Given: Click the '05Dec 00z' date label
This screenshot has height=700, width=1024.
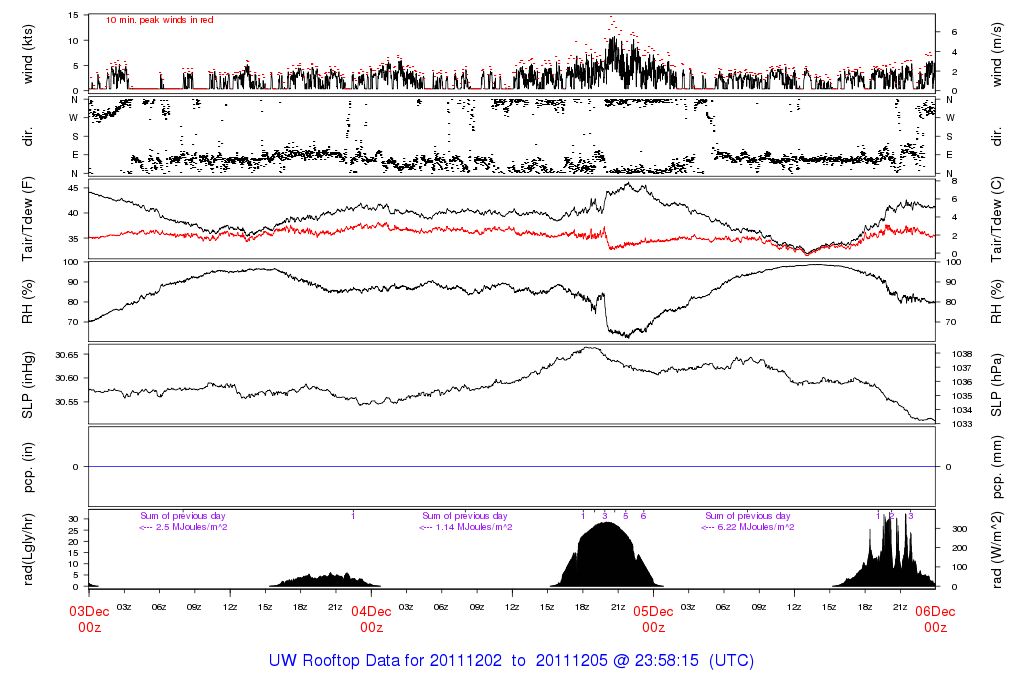Looking at the screenshot, I should [654, 619].
